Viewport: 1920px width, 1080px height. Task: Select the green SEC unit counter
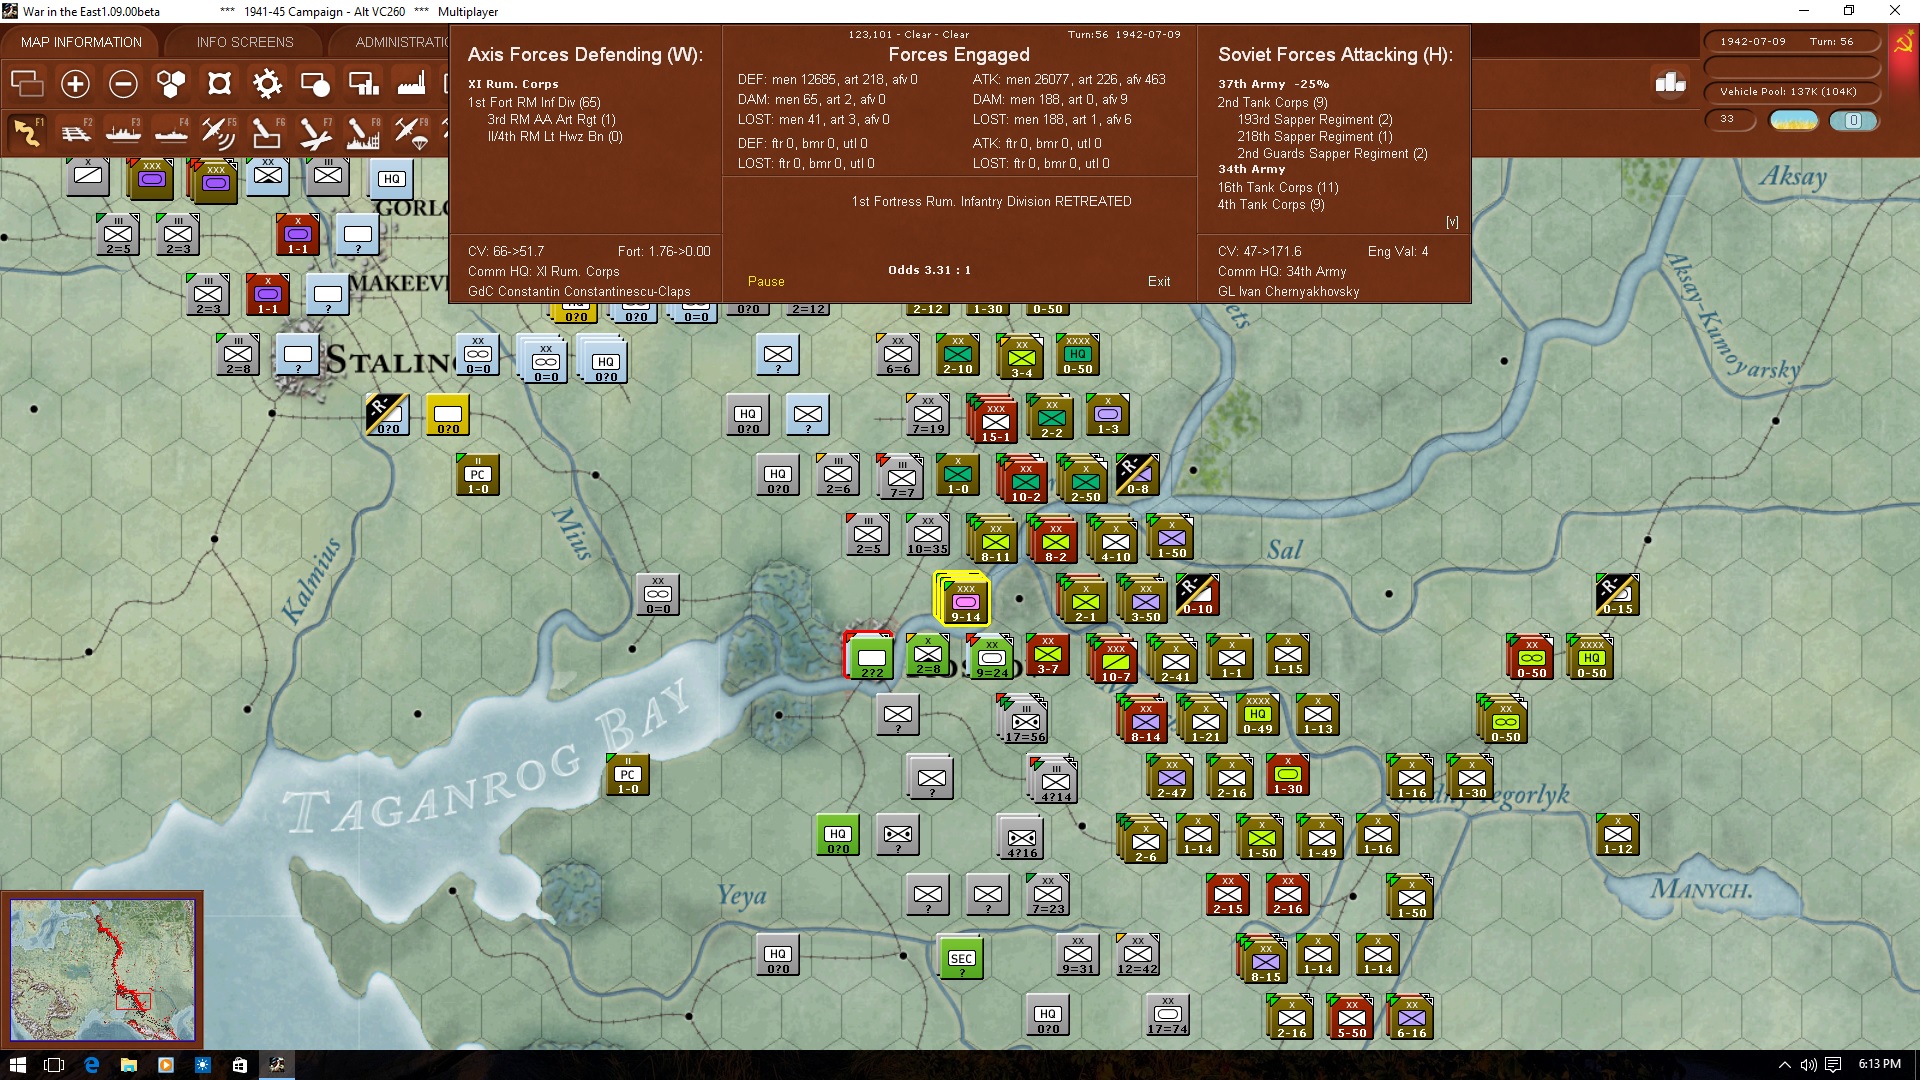pos(961,958)
